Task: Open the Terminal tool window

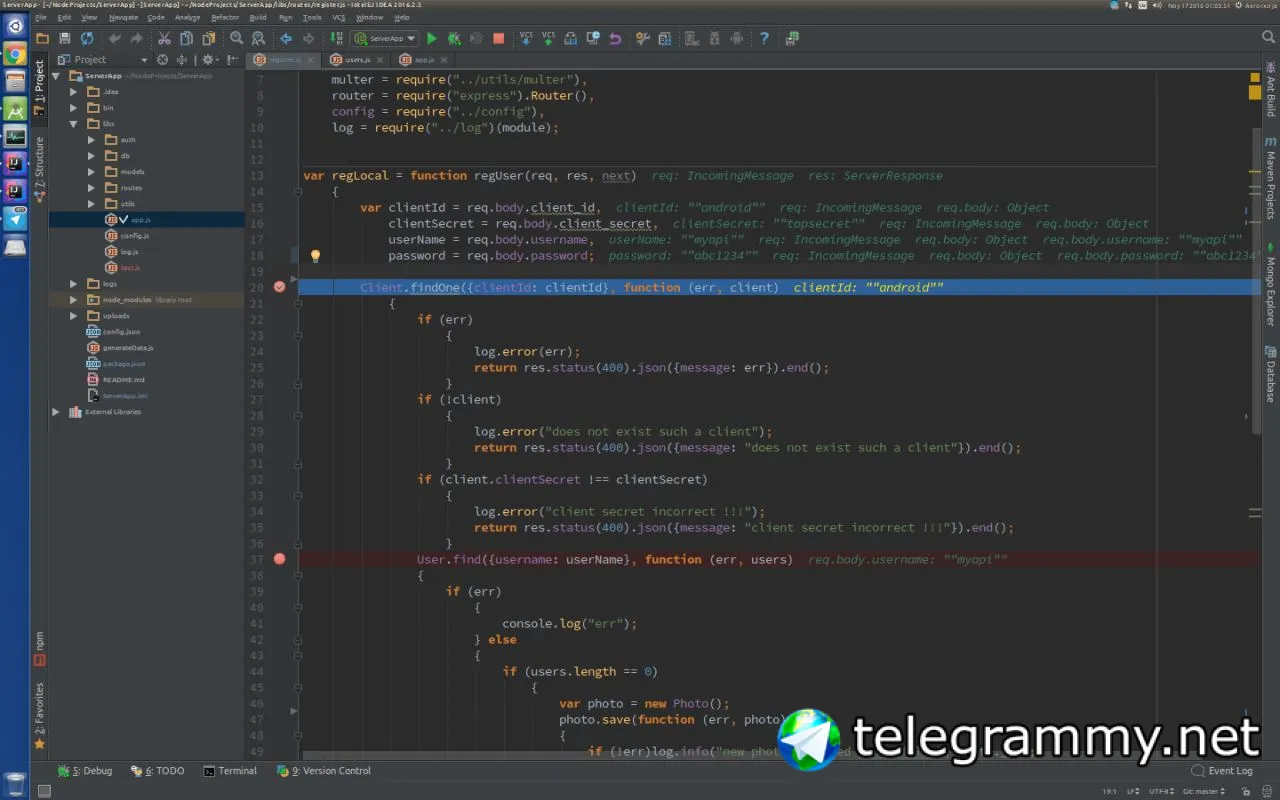Action: click(x=230, y=771)
